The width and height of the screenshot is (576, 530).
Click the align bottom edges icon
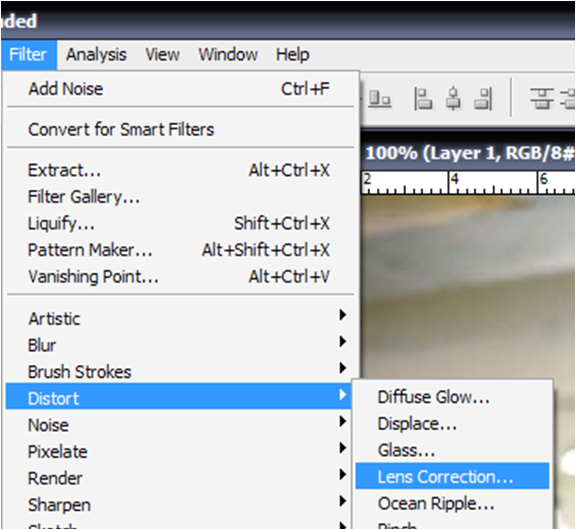click(x=379, y=99)
